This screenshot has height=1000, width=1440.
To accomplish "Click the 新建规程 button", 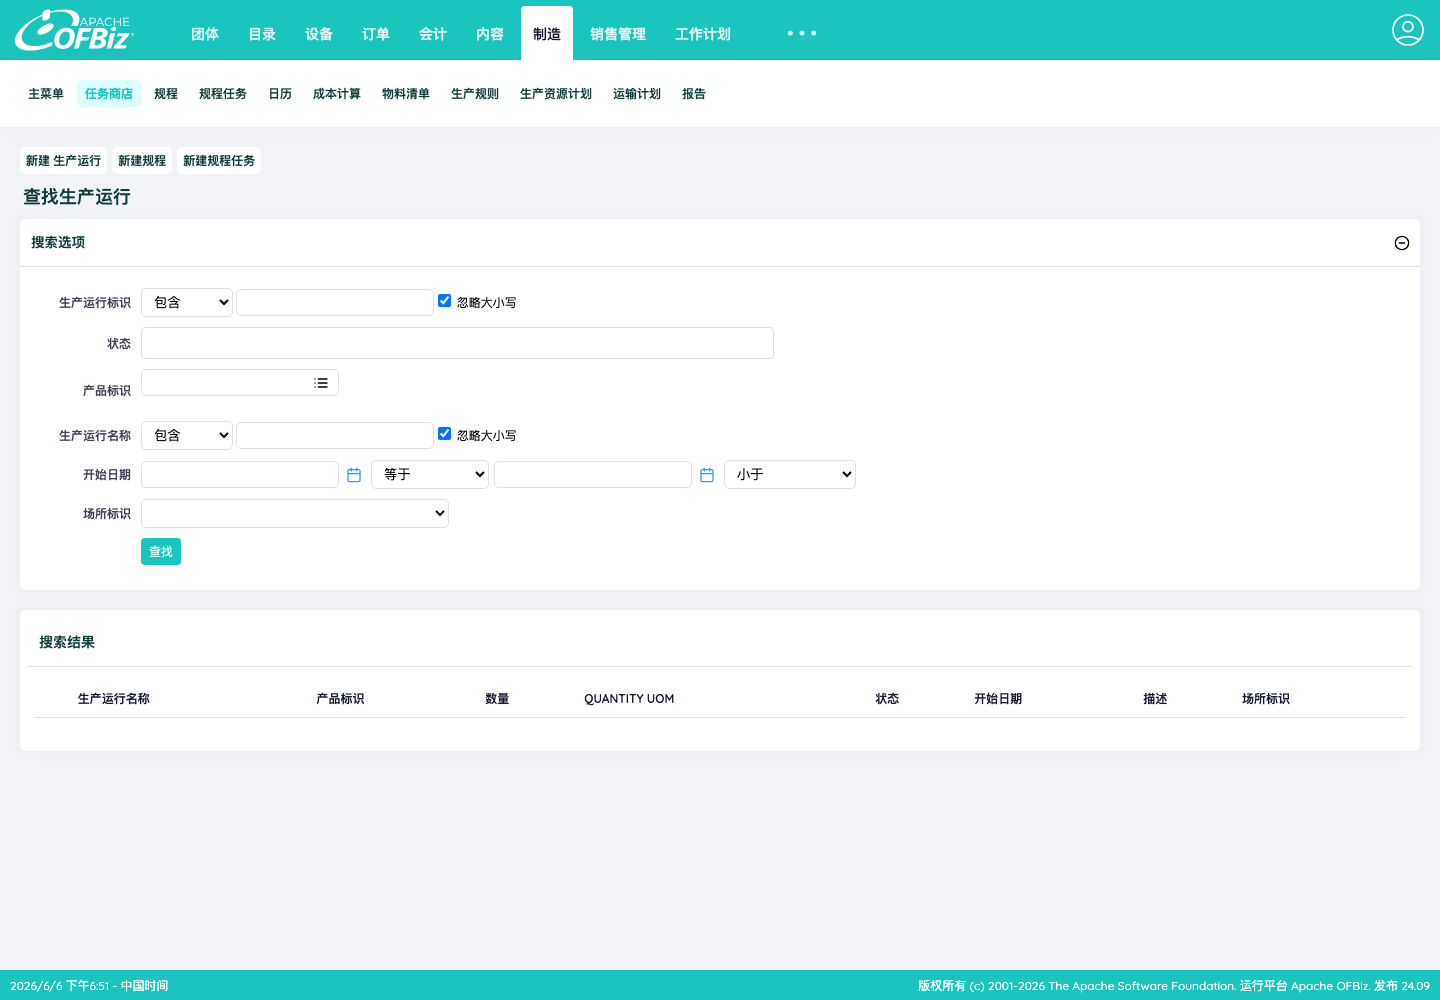I will tap(142, 161).
